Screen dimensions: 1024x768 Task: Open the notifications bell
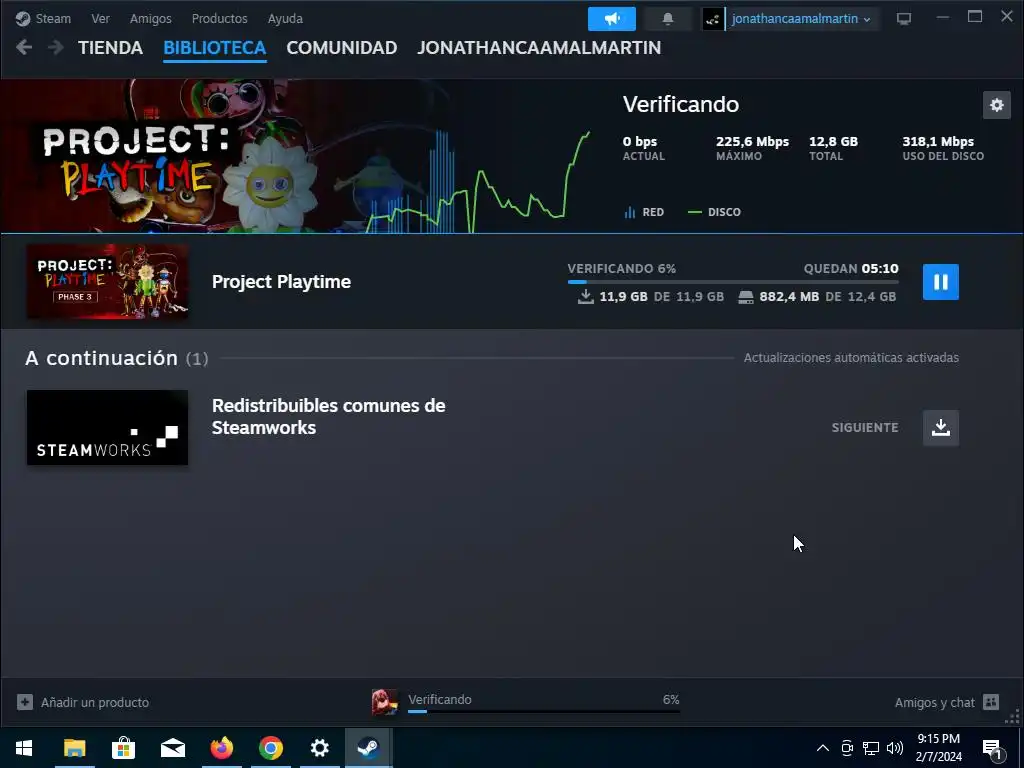[x=667, y=19]
